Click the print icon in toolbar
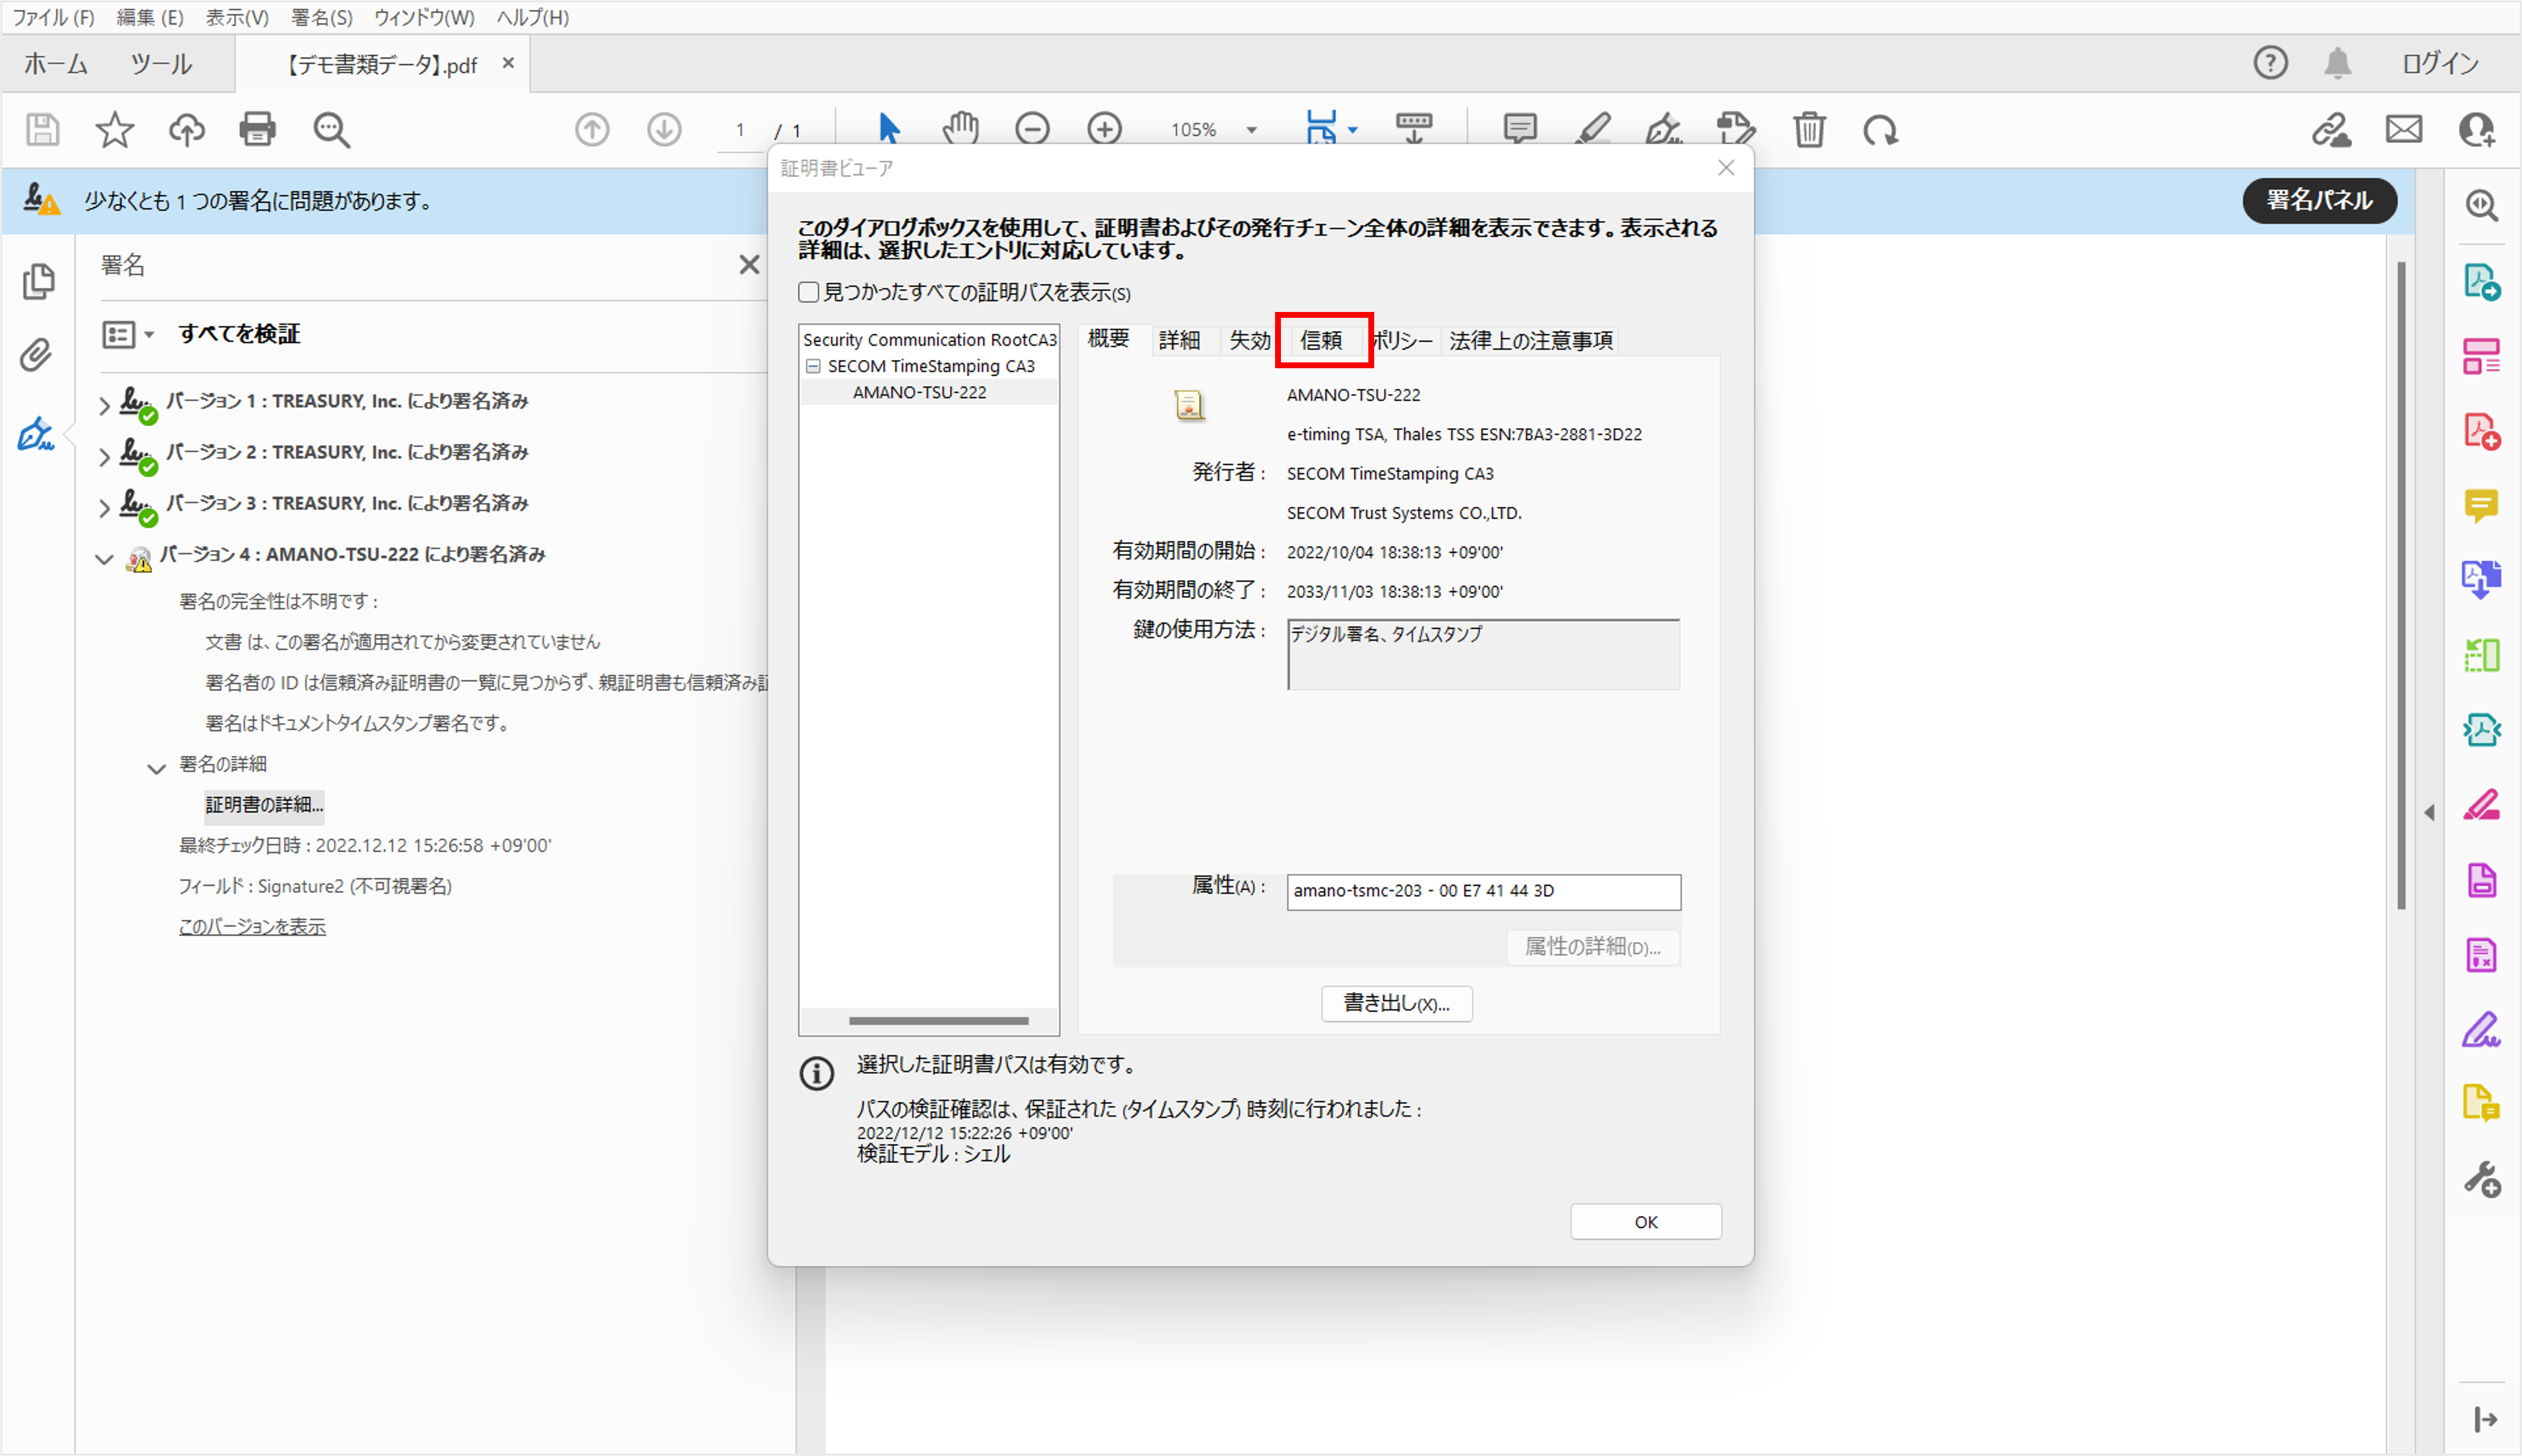 pos(257,129)
